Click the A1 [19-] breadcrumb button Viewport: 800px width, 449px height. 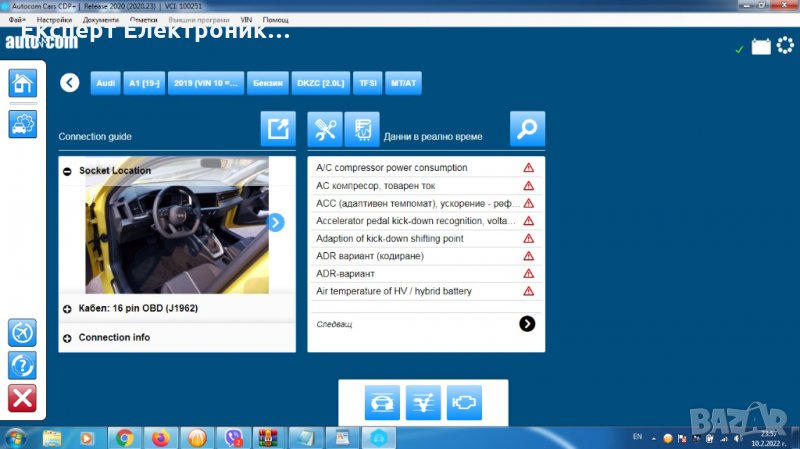tap(144, 83)
